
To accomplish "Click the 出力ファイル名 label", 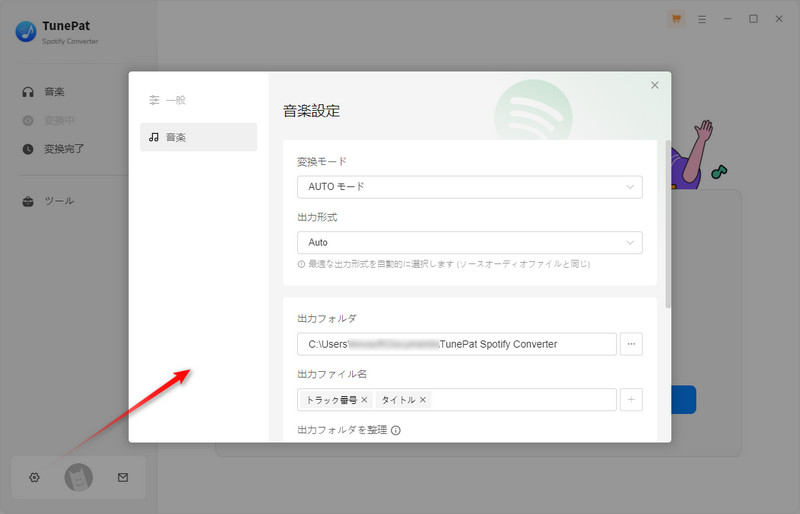I will pos(332,374).
